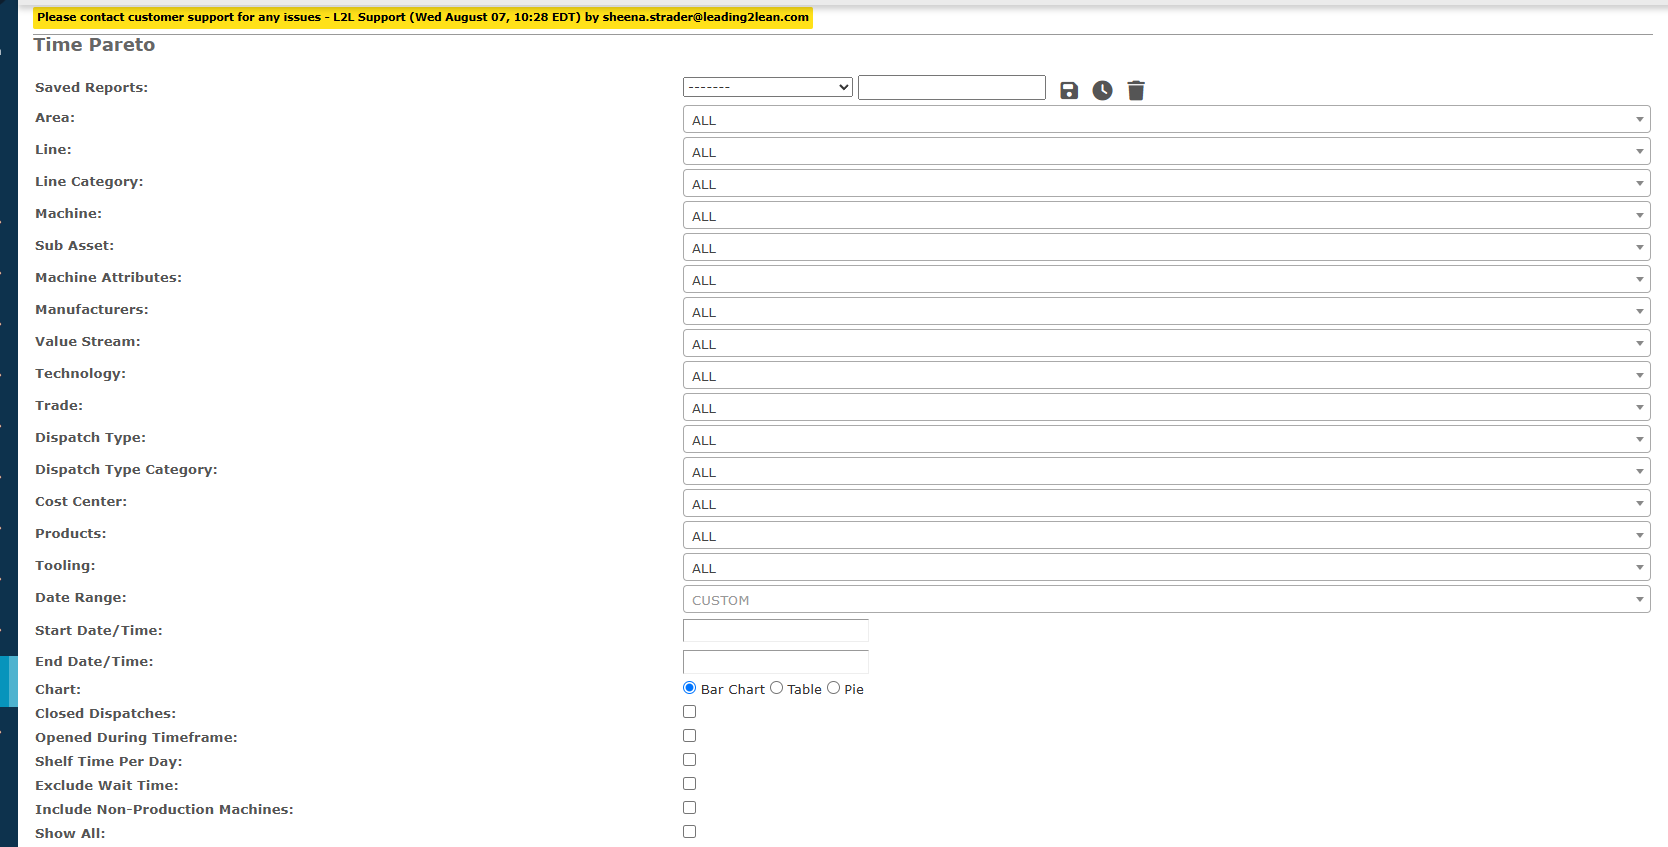The image size is (1668, 847).
Task: Click the Time Pareto page heading
Action: coord(94,45)
